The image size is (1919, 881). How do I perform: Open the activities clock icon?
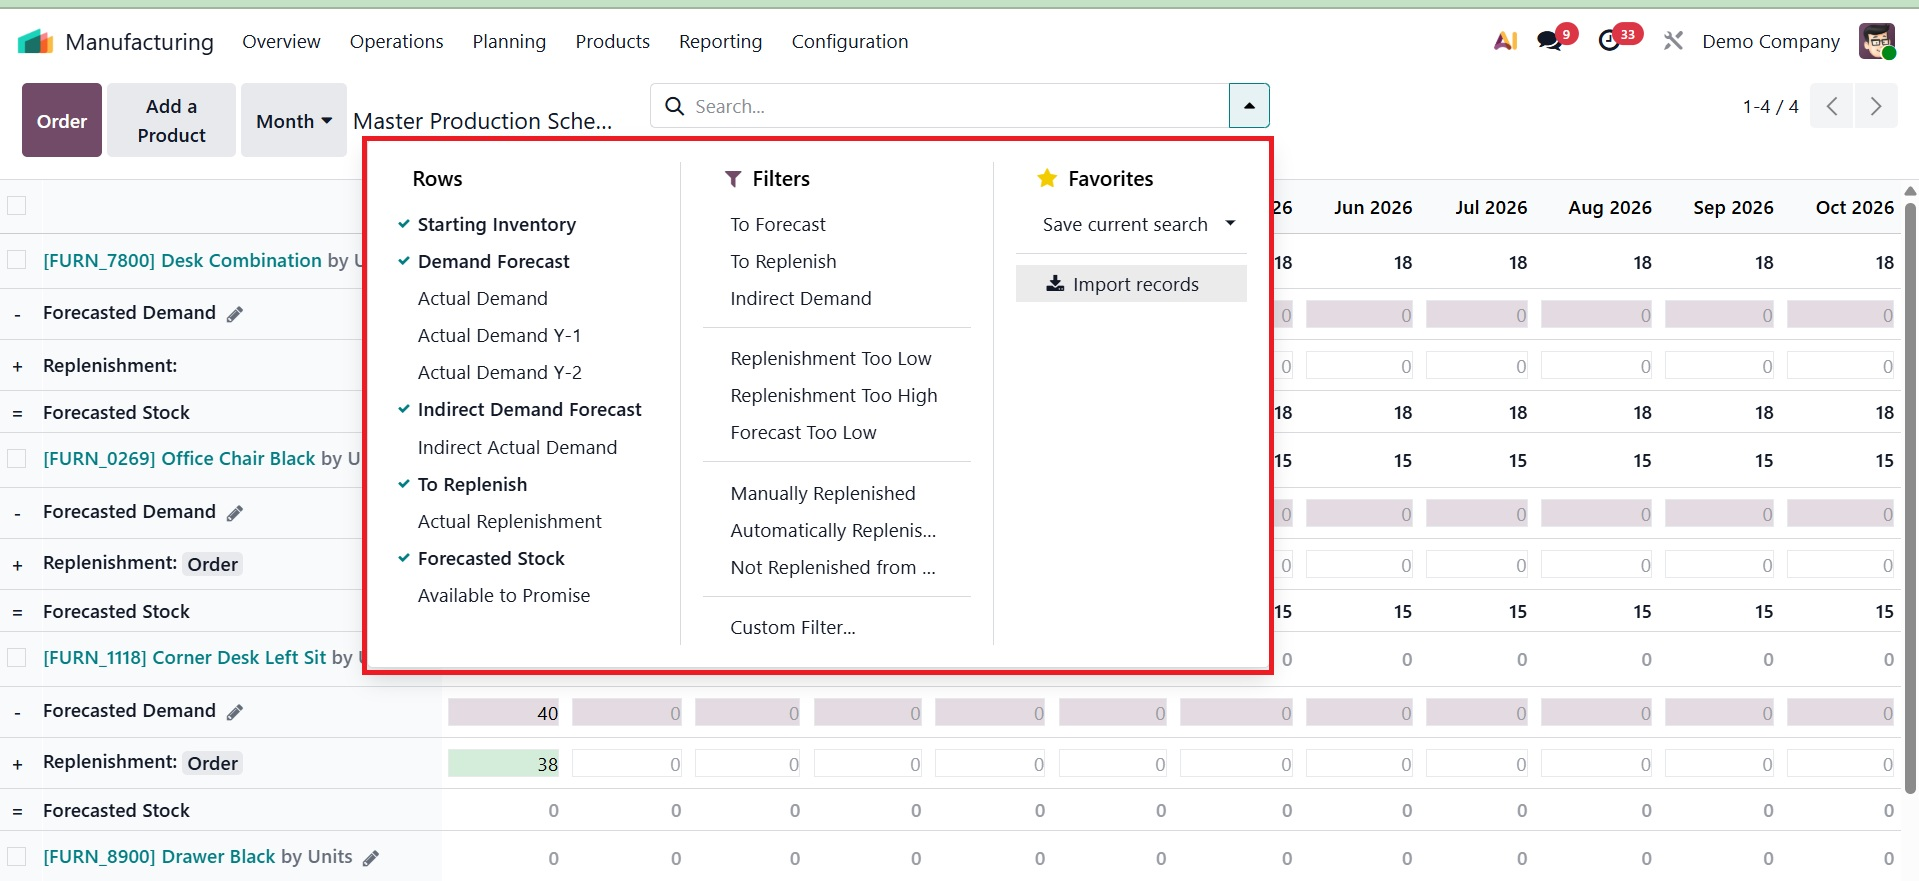pos(1609,41)
